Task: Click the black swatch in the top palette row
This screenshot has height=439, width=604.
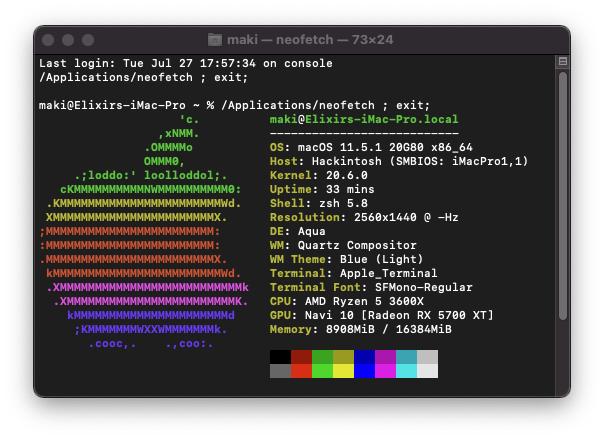Action: click(280, 357)
